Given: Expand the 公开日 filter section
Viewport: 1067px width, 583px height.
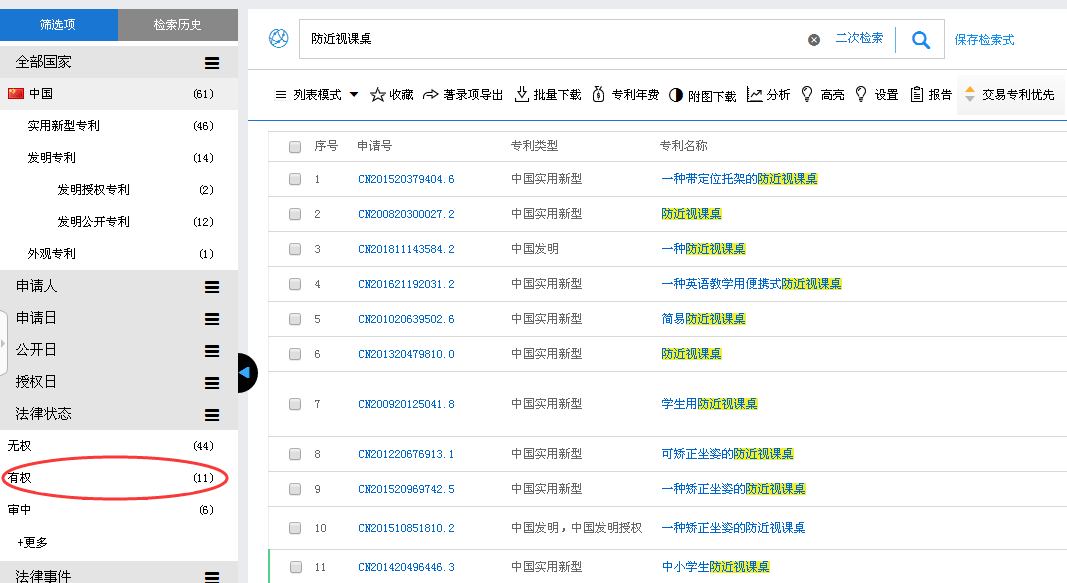Looking at the screenshot, I should point(212,351).
